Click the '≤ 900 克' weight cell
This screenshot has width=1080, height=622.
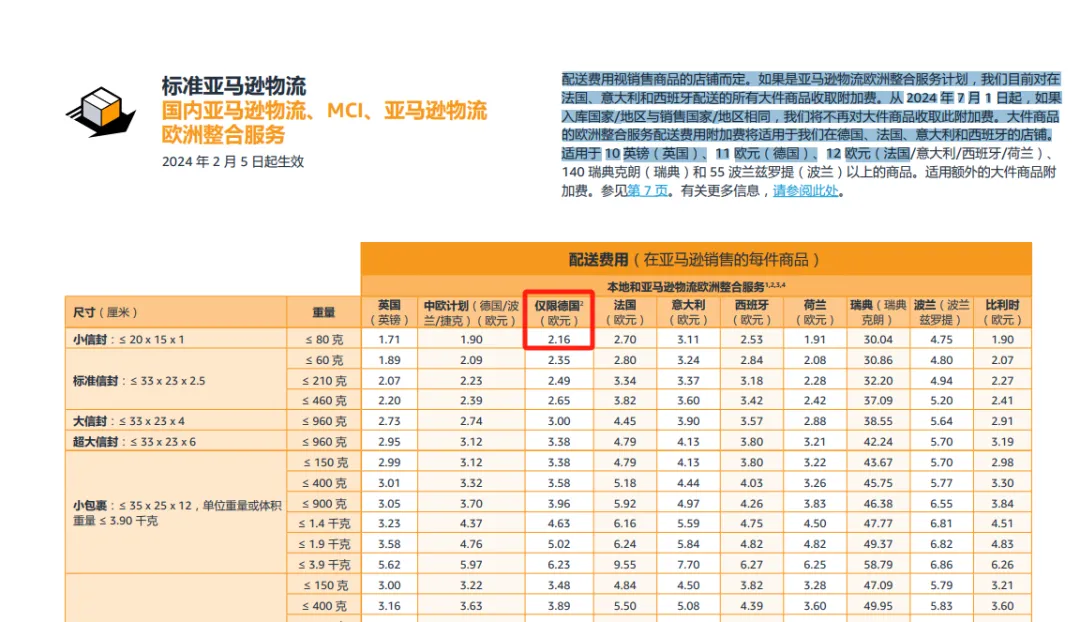pos(324,504)
